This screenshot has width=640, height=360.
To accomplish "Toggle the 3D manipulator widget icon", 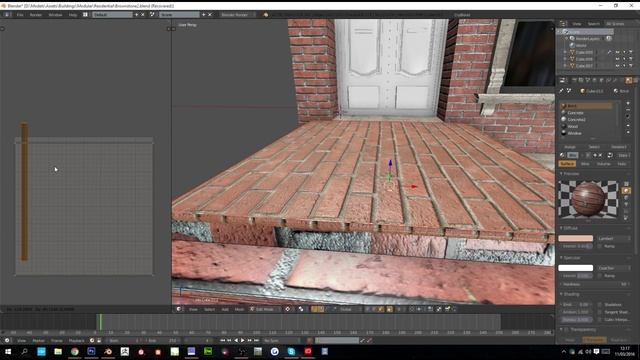I will (315, 309).
